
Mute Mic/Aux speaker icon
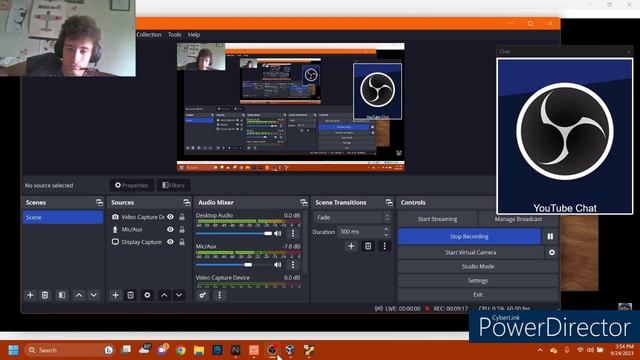278,265
